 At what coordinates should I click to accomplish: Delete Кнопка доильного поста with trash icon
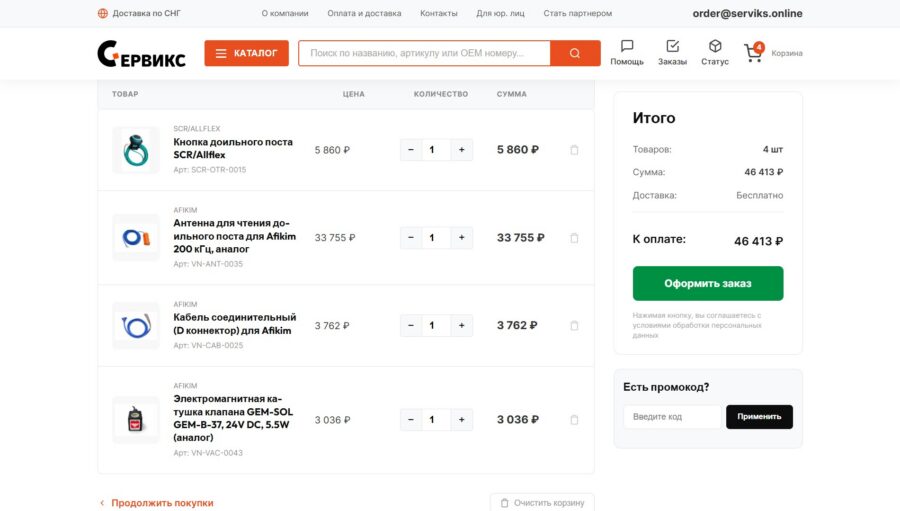(574, 150)
